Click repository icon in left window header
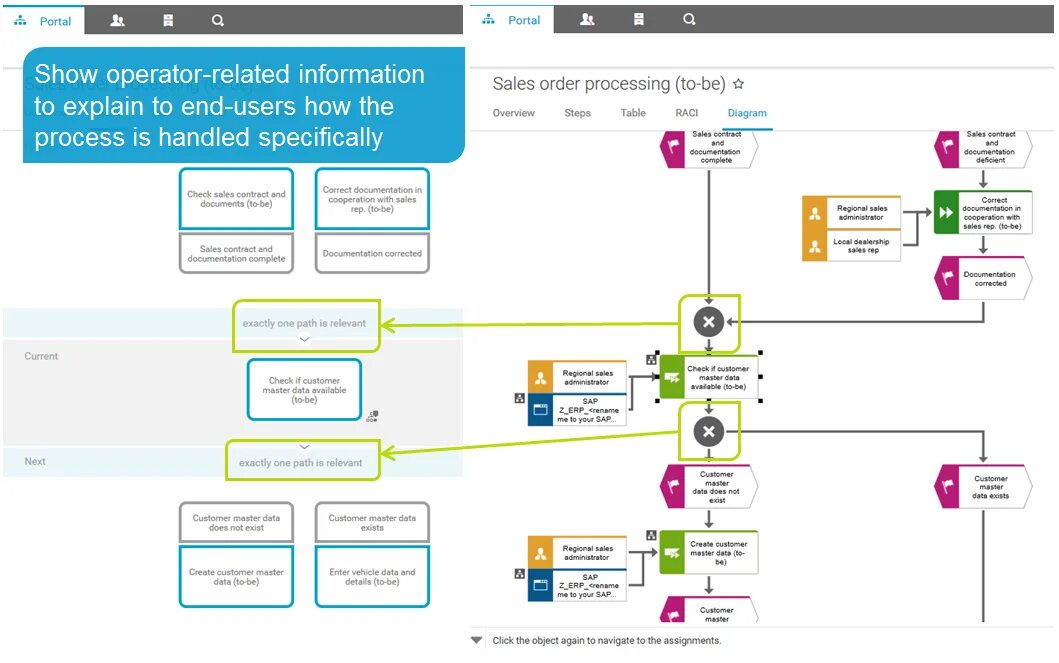 pos(168,21)
